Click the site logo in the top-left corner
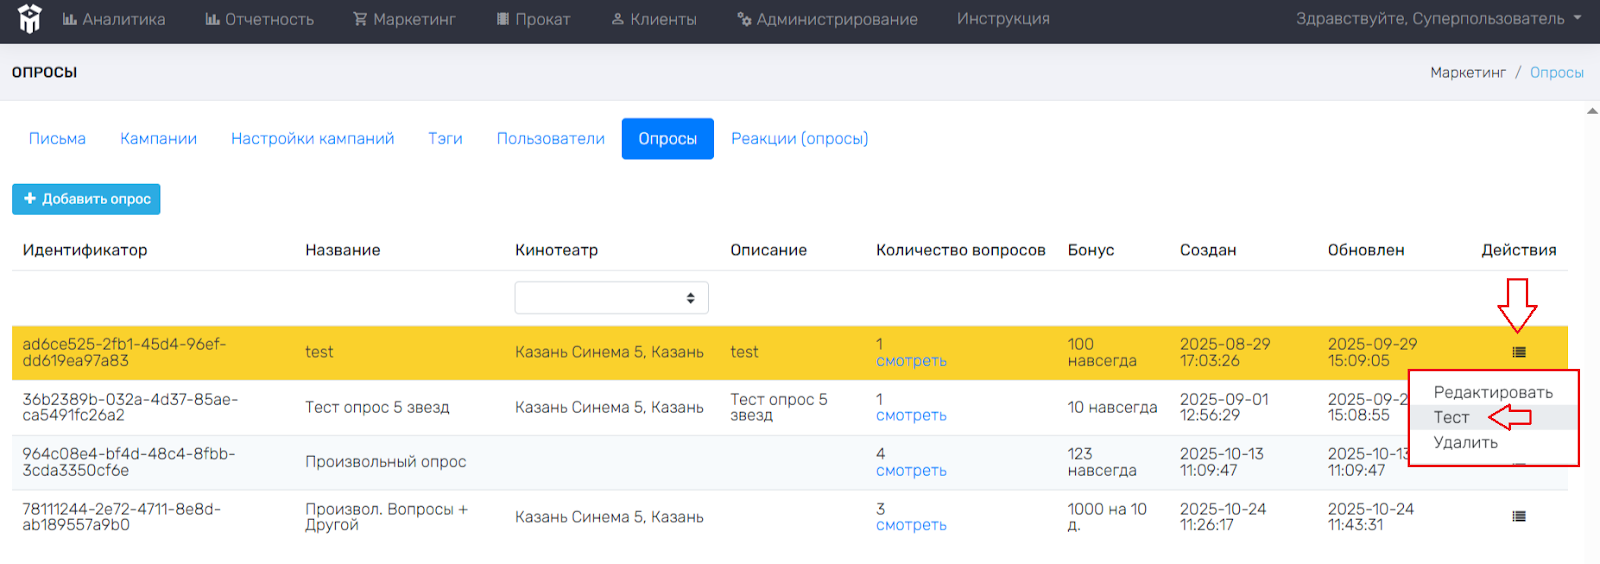 point(30,19)
